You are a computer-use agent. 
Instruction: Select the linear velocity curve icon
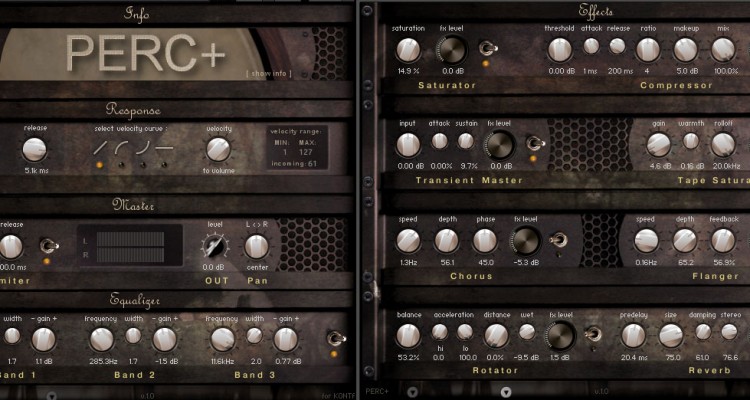pyautogui.click(x=100, y=147)
